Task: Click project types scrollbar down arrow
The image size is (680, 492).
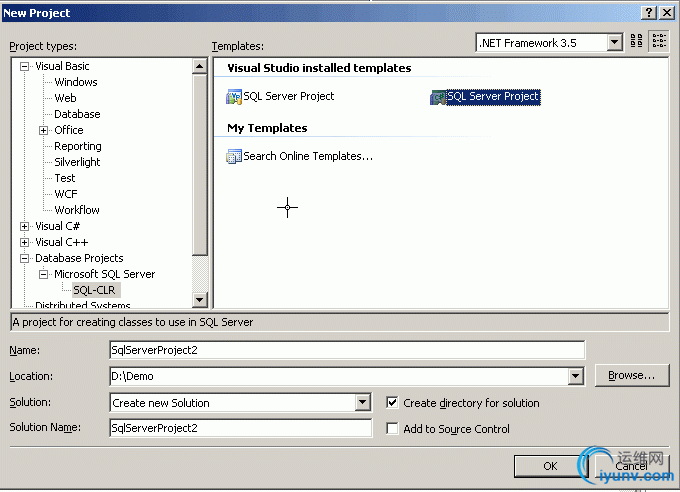Action: [199, 299]
